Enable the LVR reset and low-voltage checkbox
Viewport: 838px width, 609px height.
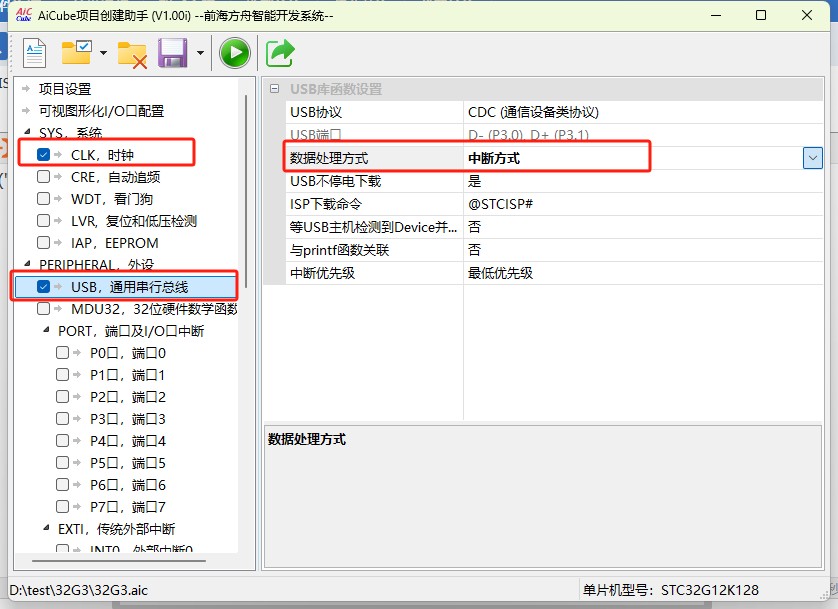pyautogui.click(x=43, y=221)
